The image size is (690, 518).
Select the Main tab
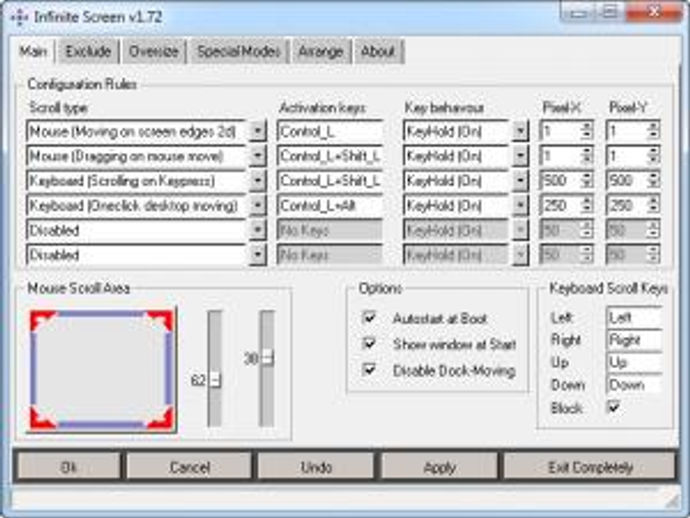point(33,51)
